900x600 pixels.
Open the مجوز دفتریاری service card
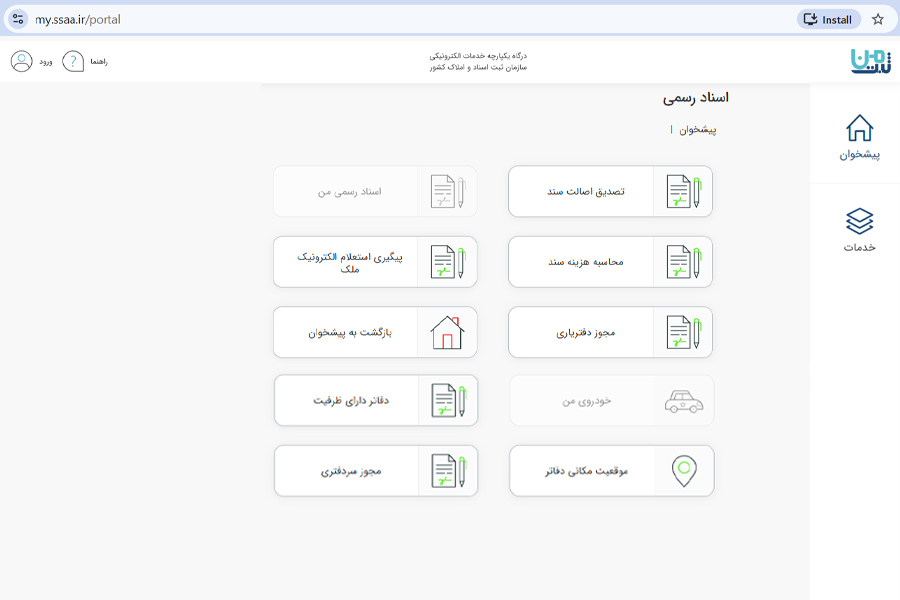pos(611,331)
